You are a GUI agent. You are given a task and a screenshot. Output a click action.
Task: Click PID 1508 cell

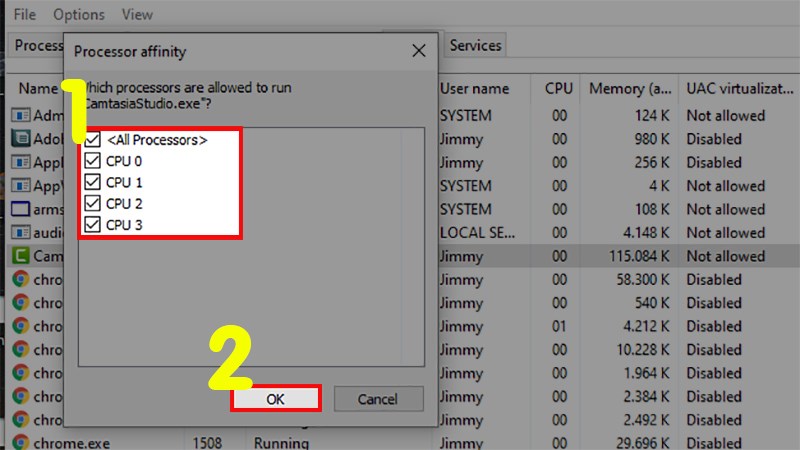tap(207, 443)
